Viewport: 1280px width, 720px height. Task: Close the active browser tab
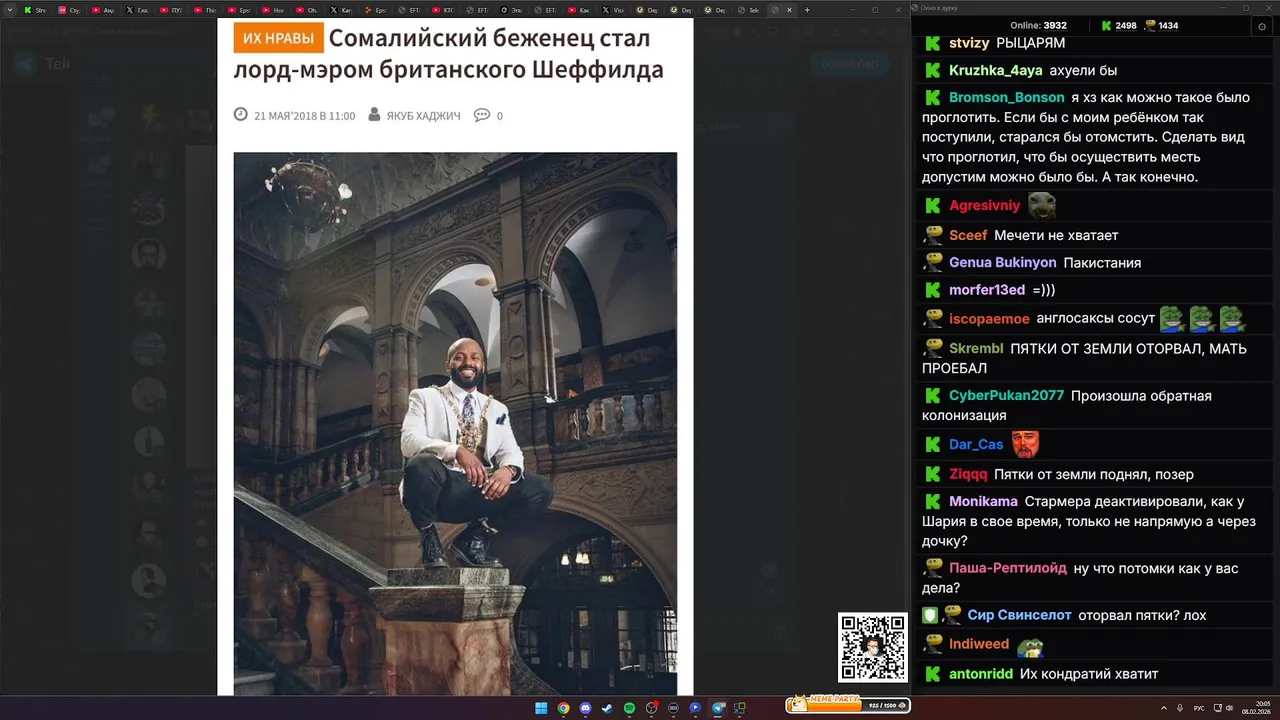pyautogui.click(x=789, y=10)
